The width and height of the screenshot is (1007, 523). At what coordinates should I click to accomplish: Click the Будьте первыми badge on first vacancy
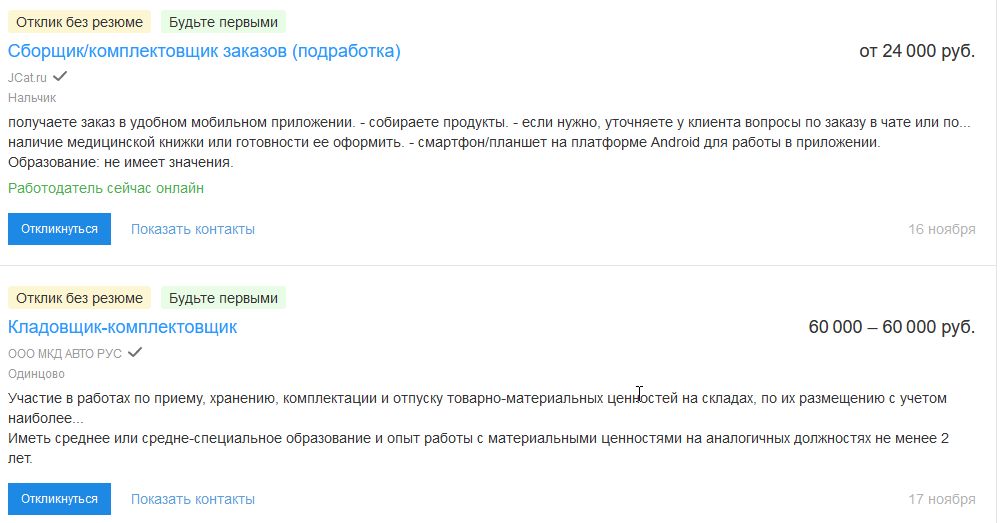point(223,22)
